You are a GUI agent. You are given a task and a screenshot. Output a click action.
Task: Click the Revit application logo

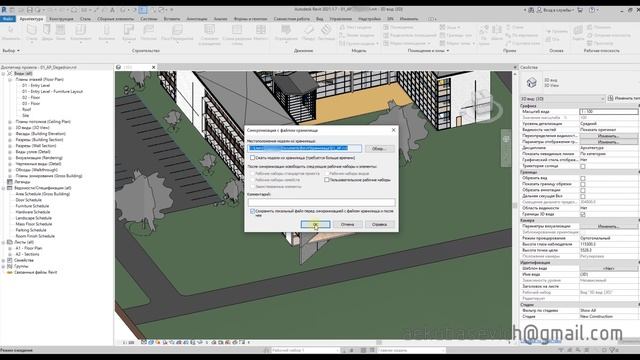(x=4, y=10)
